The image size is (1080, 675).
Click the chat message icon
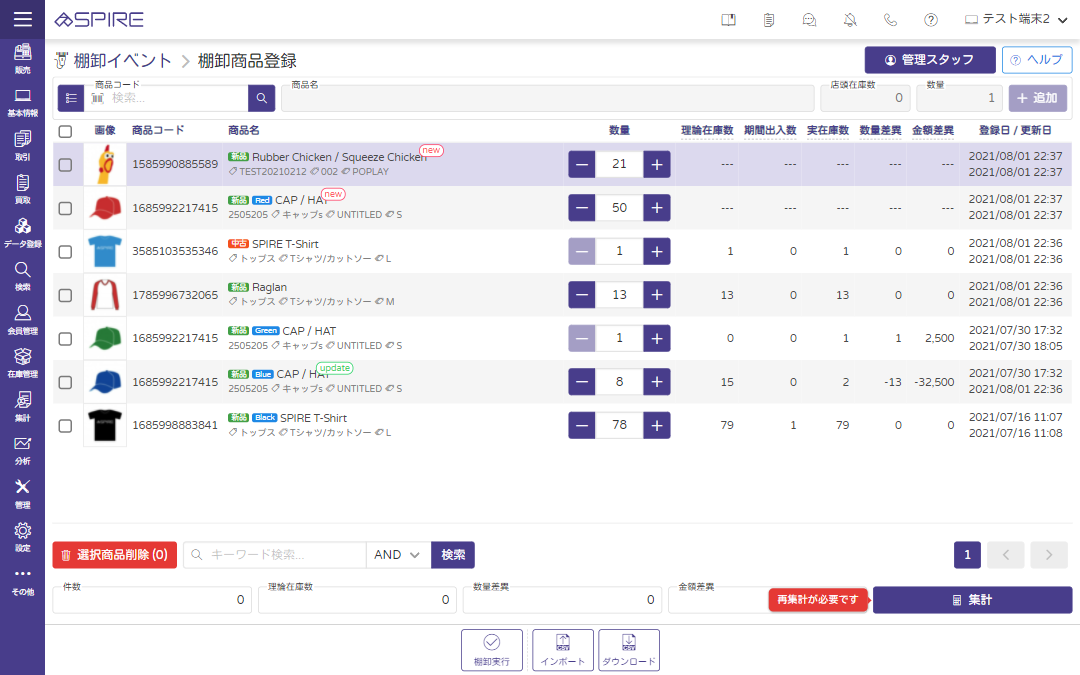pos(810,20)
